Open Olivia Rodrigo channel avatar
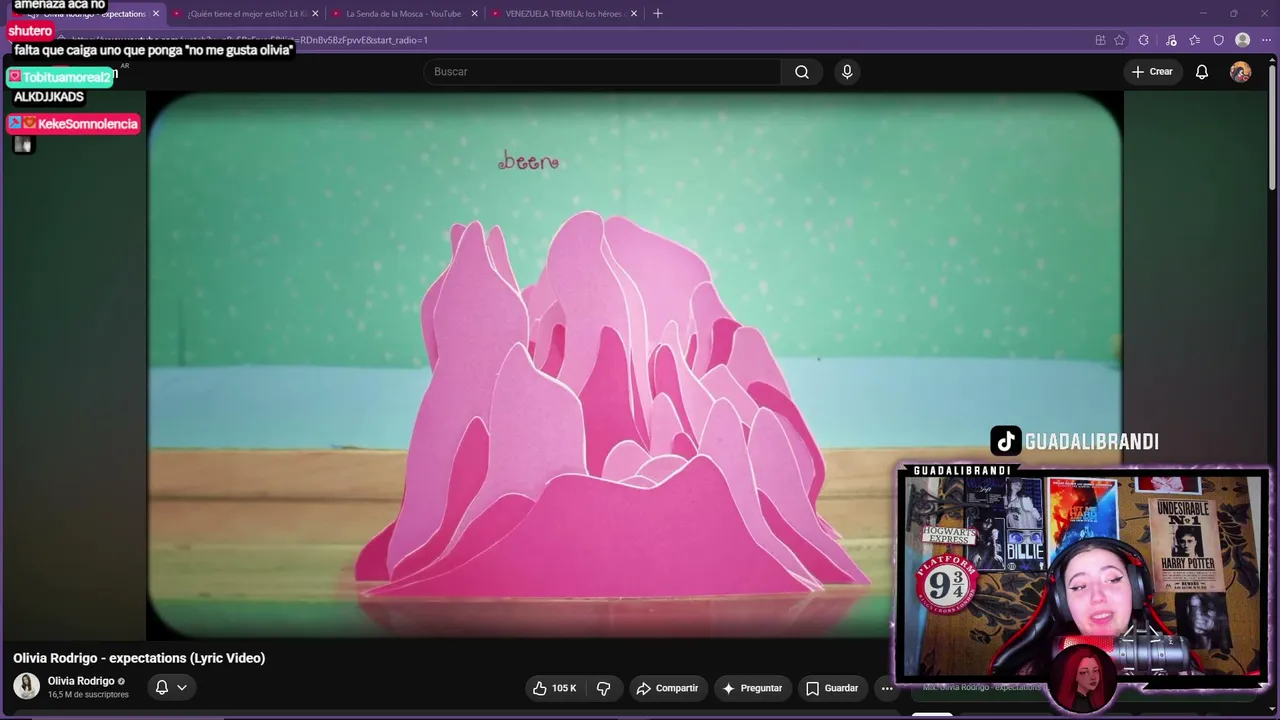This screenshot has width=1280, height=720. point(26,686)
